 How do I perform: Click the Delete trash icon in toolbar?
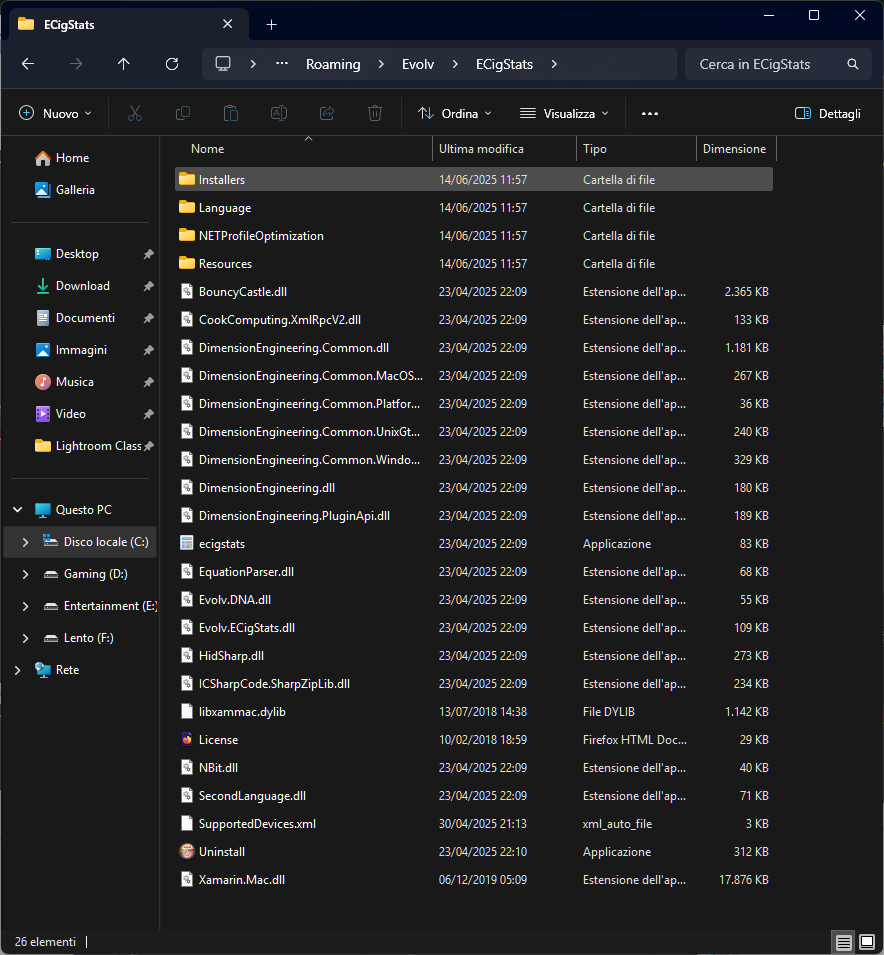click(x=375, y=114)
